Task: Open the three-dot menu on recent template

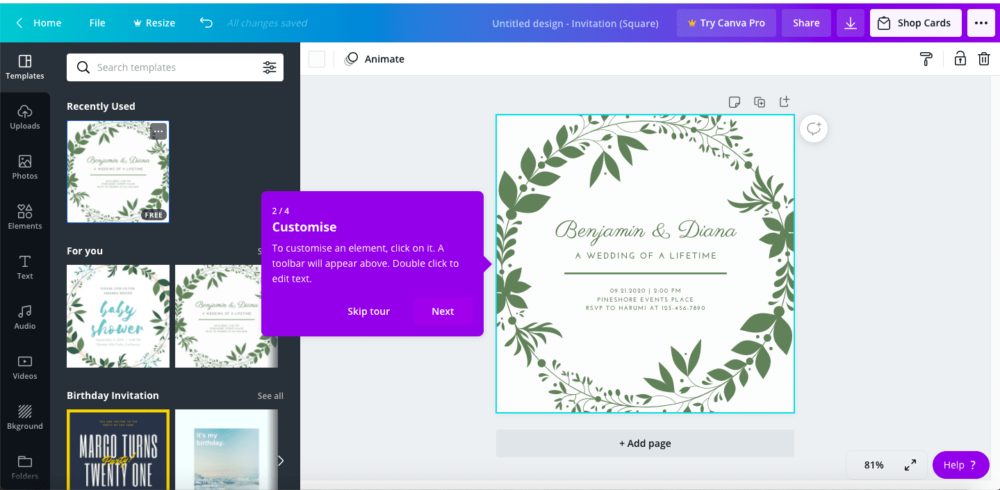Action: [x=158, y=132]
